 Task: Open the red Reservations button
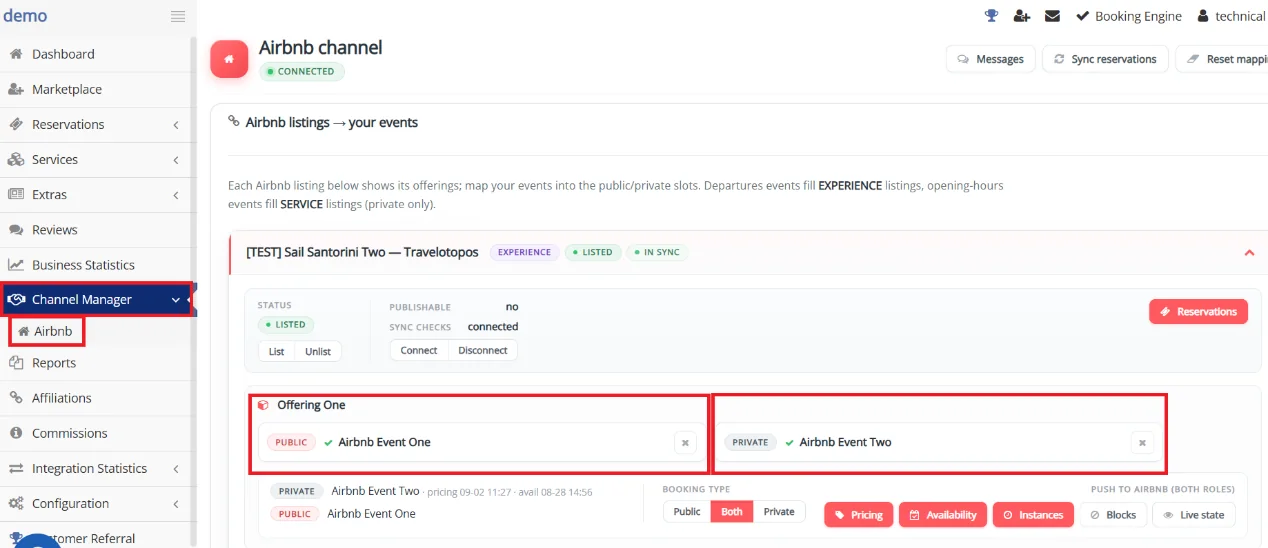tap(1198, 311)
